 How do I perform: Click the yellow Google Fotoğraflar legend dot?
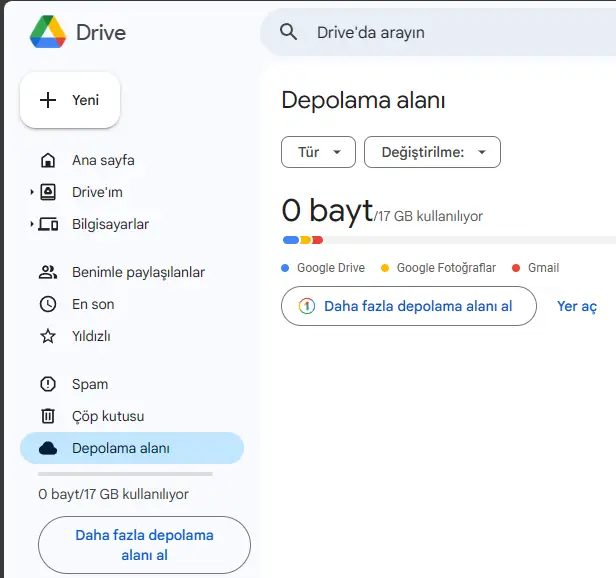[385, 268]
